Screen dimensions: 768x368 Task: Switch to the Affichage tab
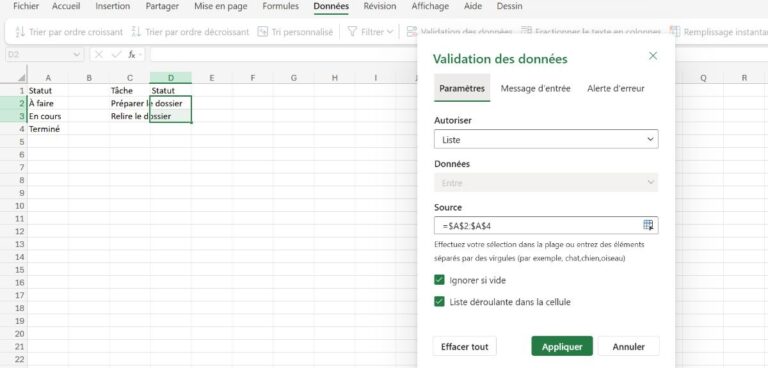(430, 6)
